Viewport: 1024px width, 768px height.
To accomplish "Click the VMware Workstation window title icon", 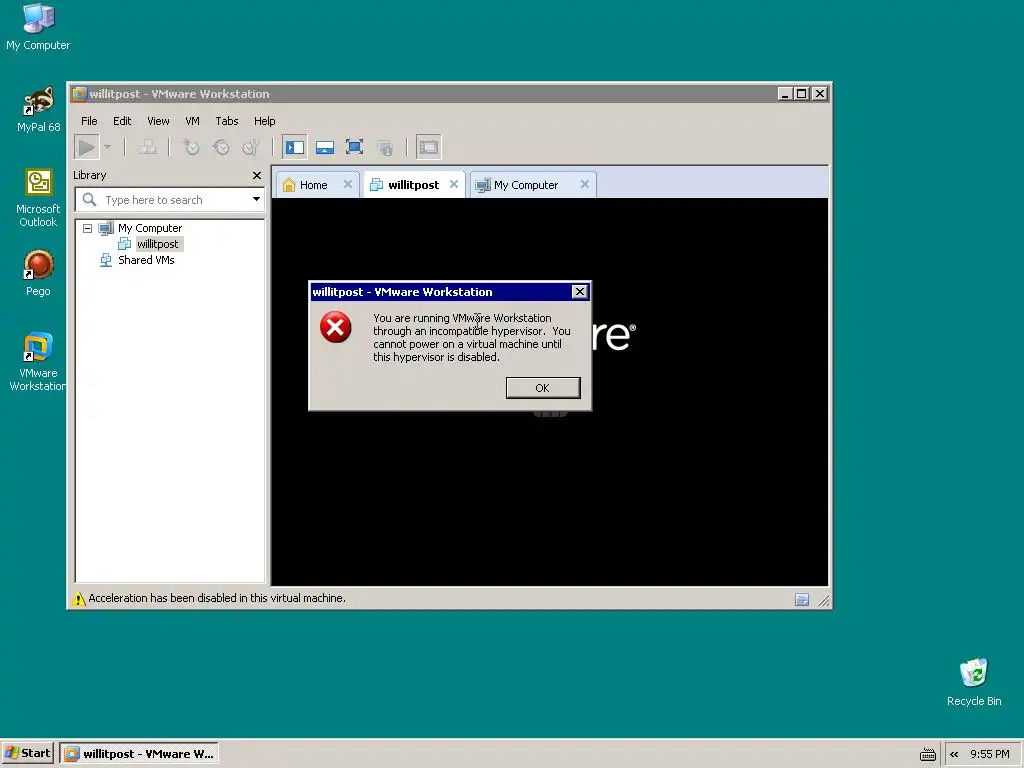I will pos(80,94).
